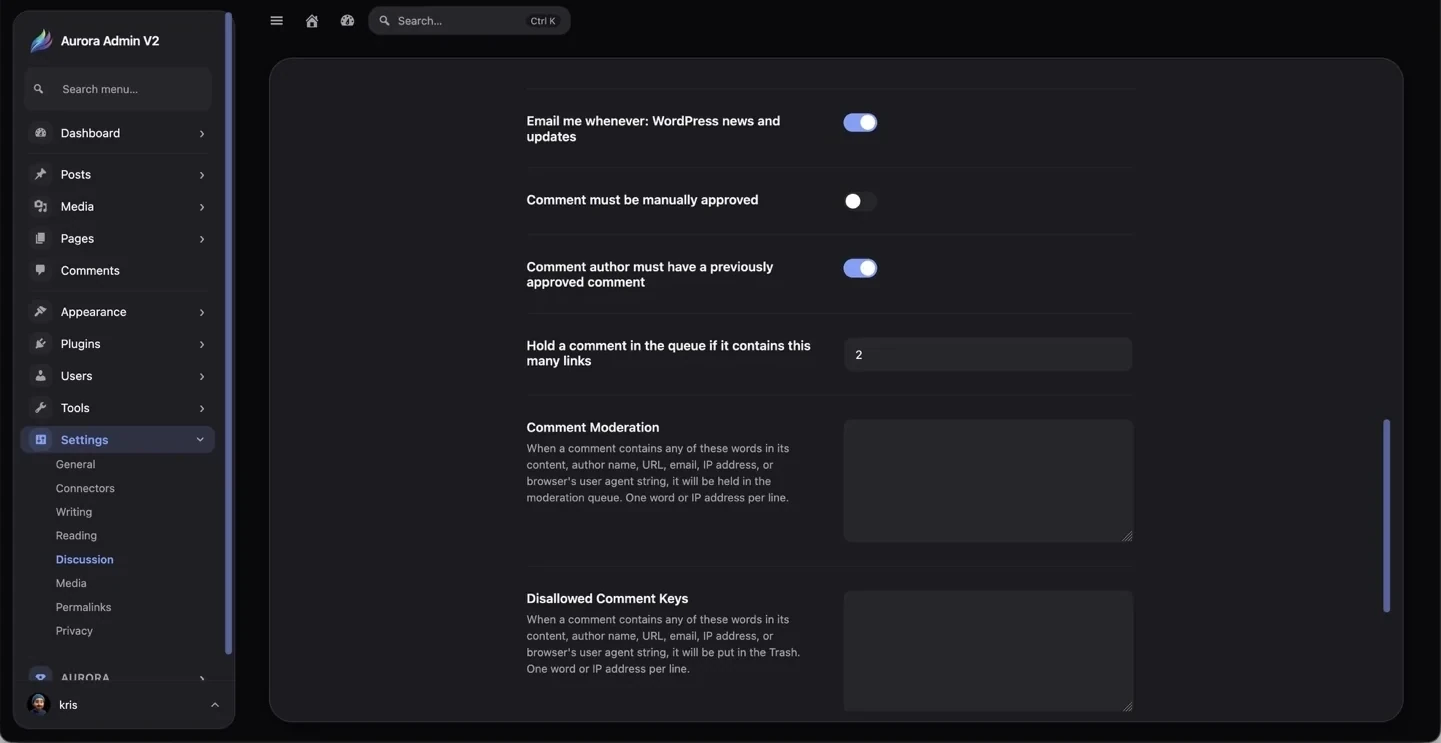Viewport: 1441px width, 743px height.
Task: Click the Users person icon
Action: [41, 375]
